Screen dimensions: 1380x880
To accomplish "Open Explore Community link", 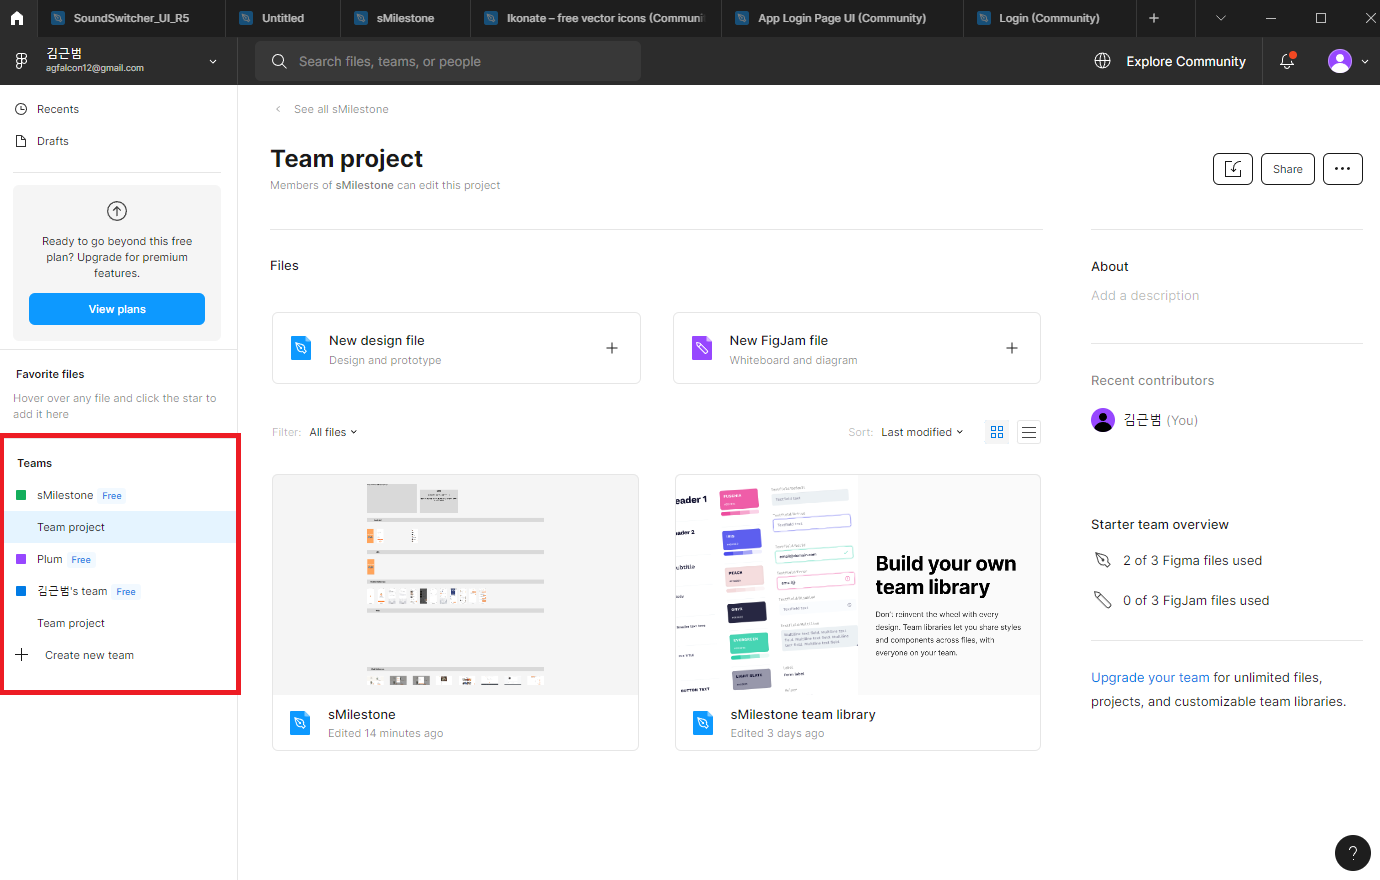I will 1186,61.
